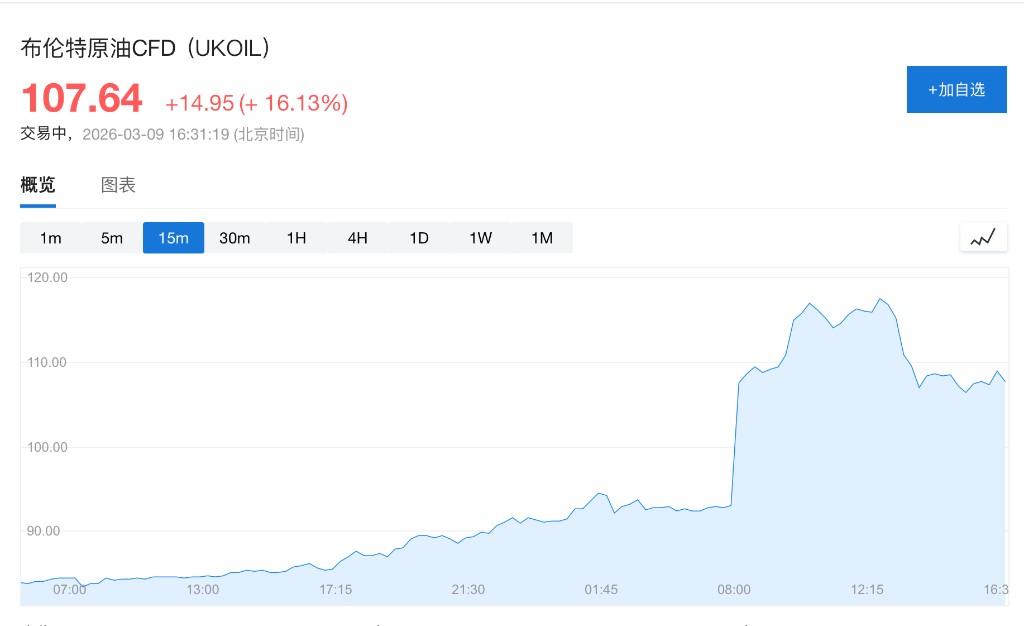Switch chart to 30m interval
The width and height of the screenshot is (1024, 626).
(235, 238)
